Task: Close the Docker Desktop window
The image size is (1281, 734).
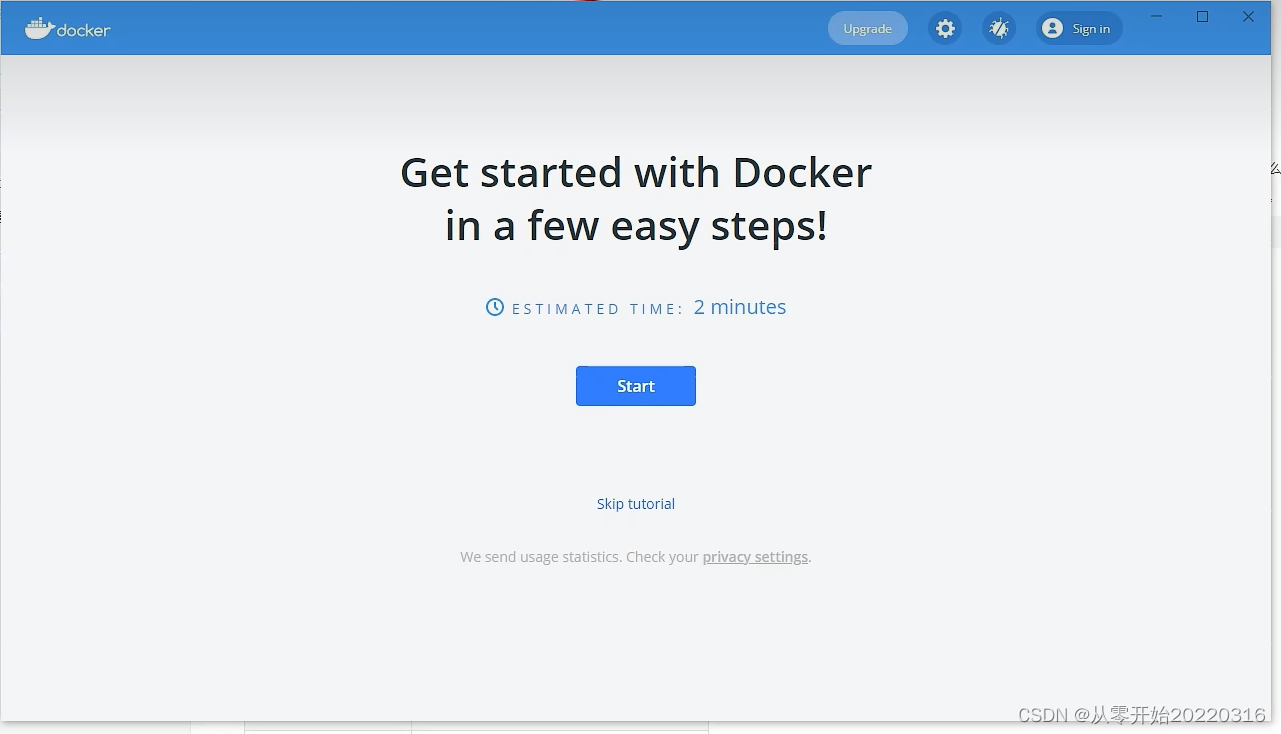Action: pos(1248,16)
